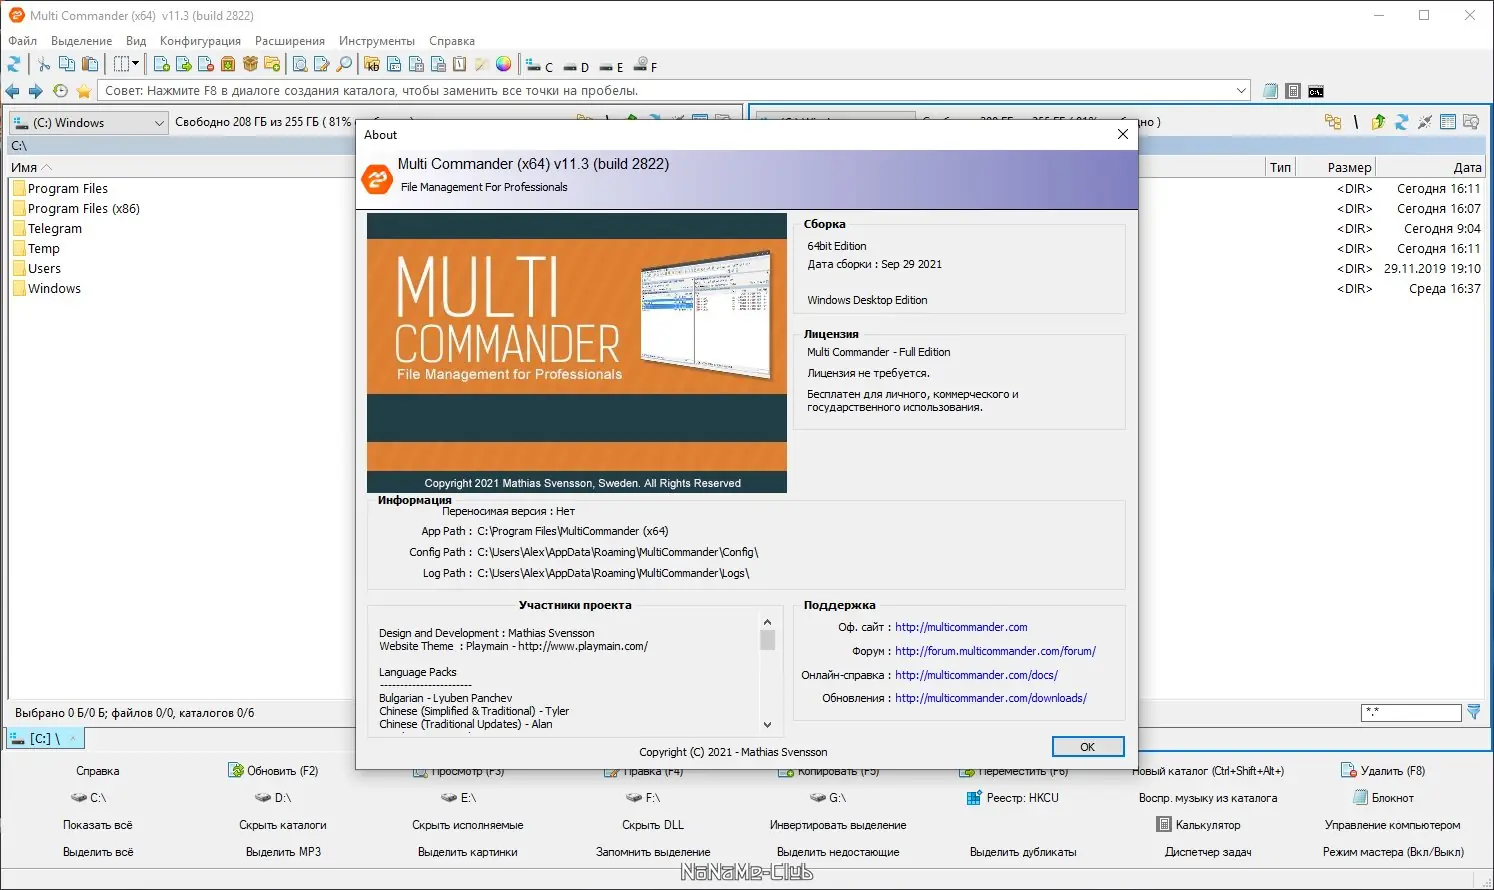Click the credits list scroll down arrow

[767, 725]
